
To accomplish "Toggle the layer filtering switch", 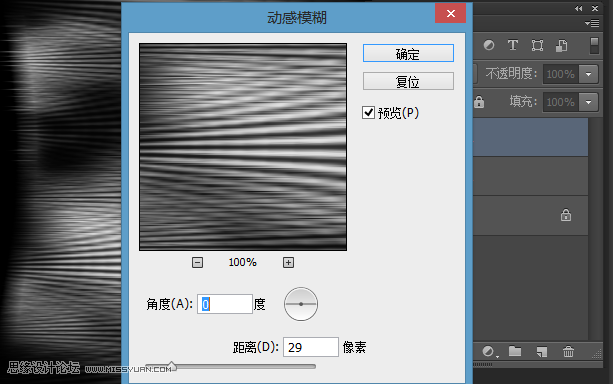I will (594, 45).
